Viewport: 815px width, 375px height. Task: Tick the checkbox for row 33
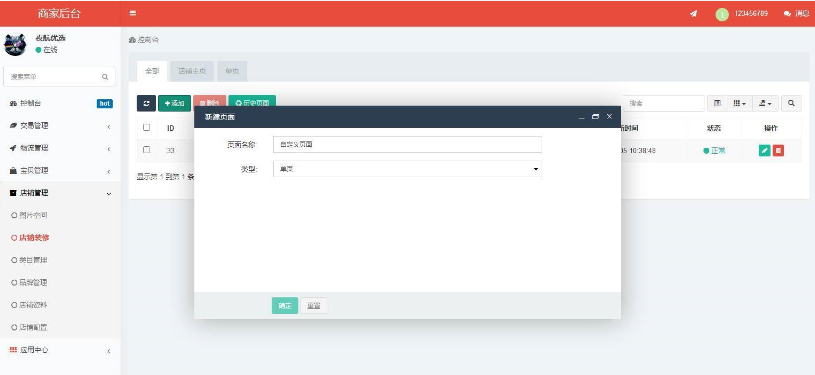[147, 150]
